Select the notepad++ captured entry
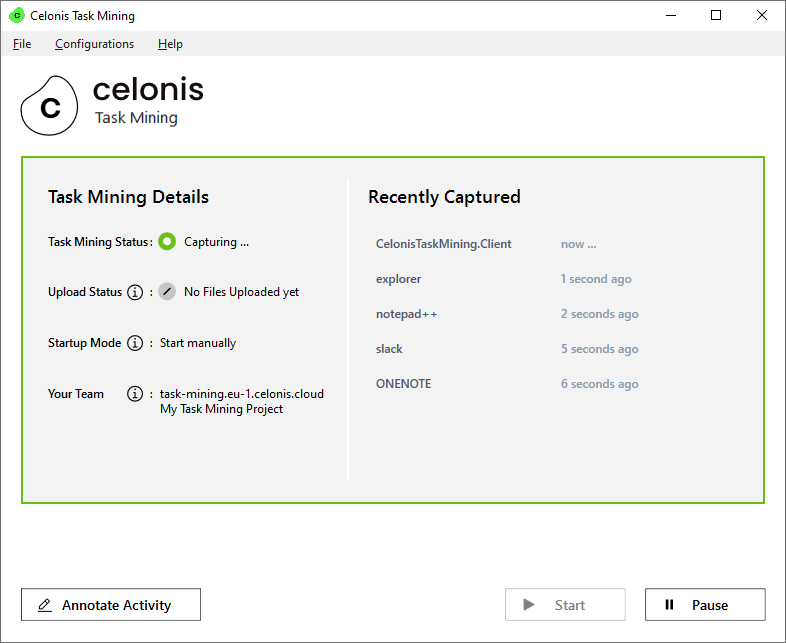This screenshot has height=643, width=786. click(407, 314)
